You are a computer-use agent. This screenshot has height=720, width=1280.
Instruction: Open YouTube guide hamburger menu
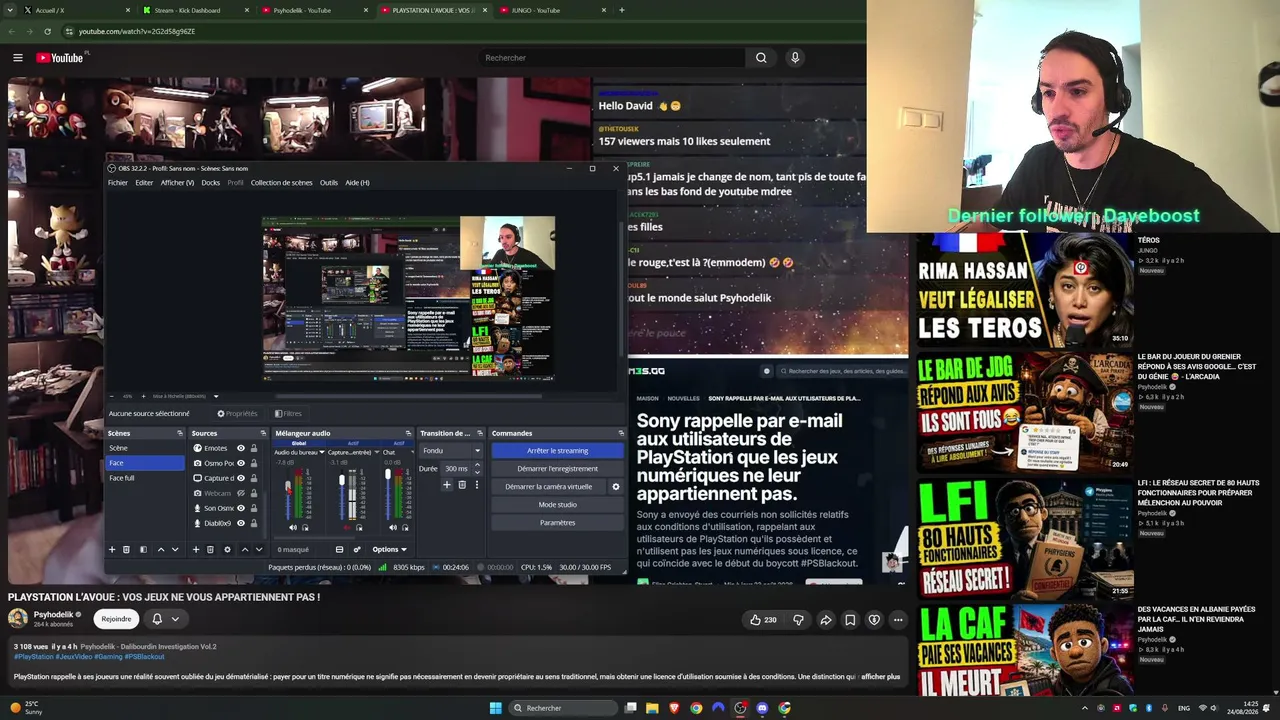[x=17, y=58]
